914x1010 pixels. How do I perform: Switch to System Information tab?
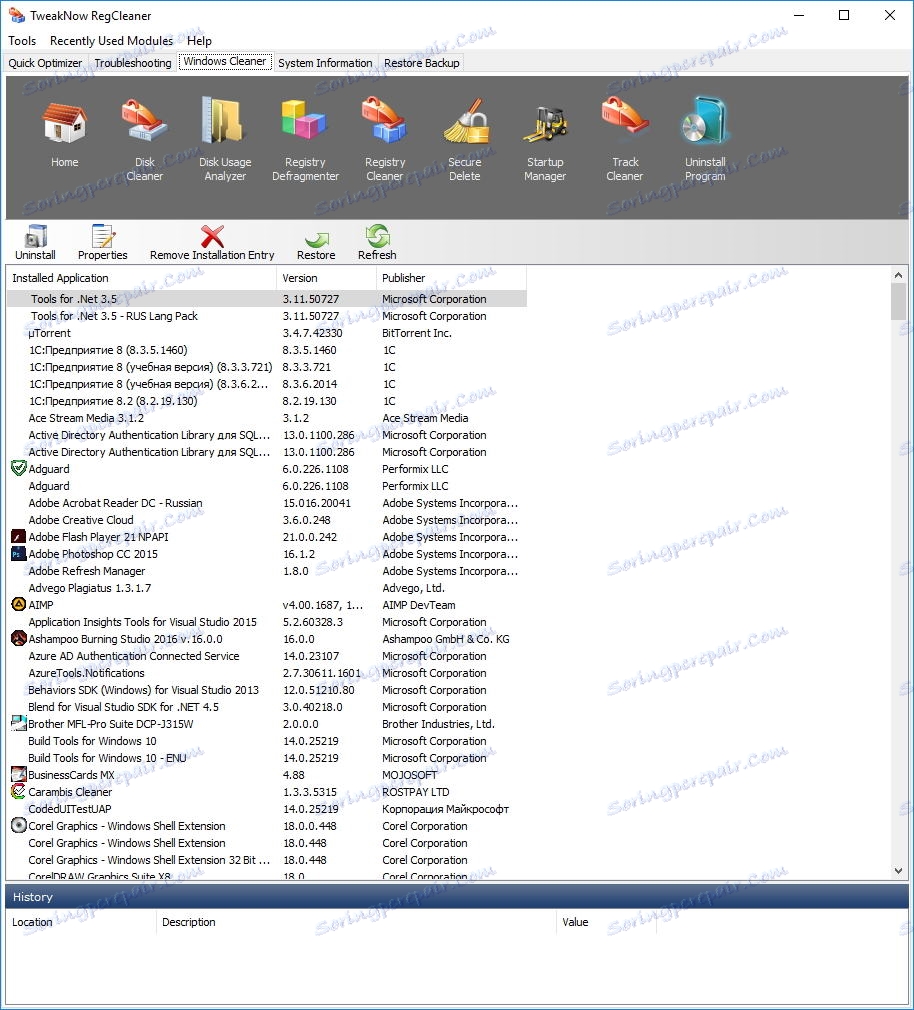point(325,62)
